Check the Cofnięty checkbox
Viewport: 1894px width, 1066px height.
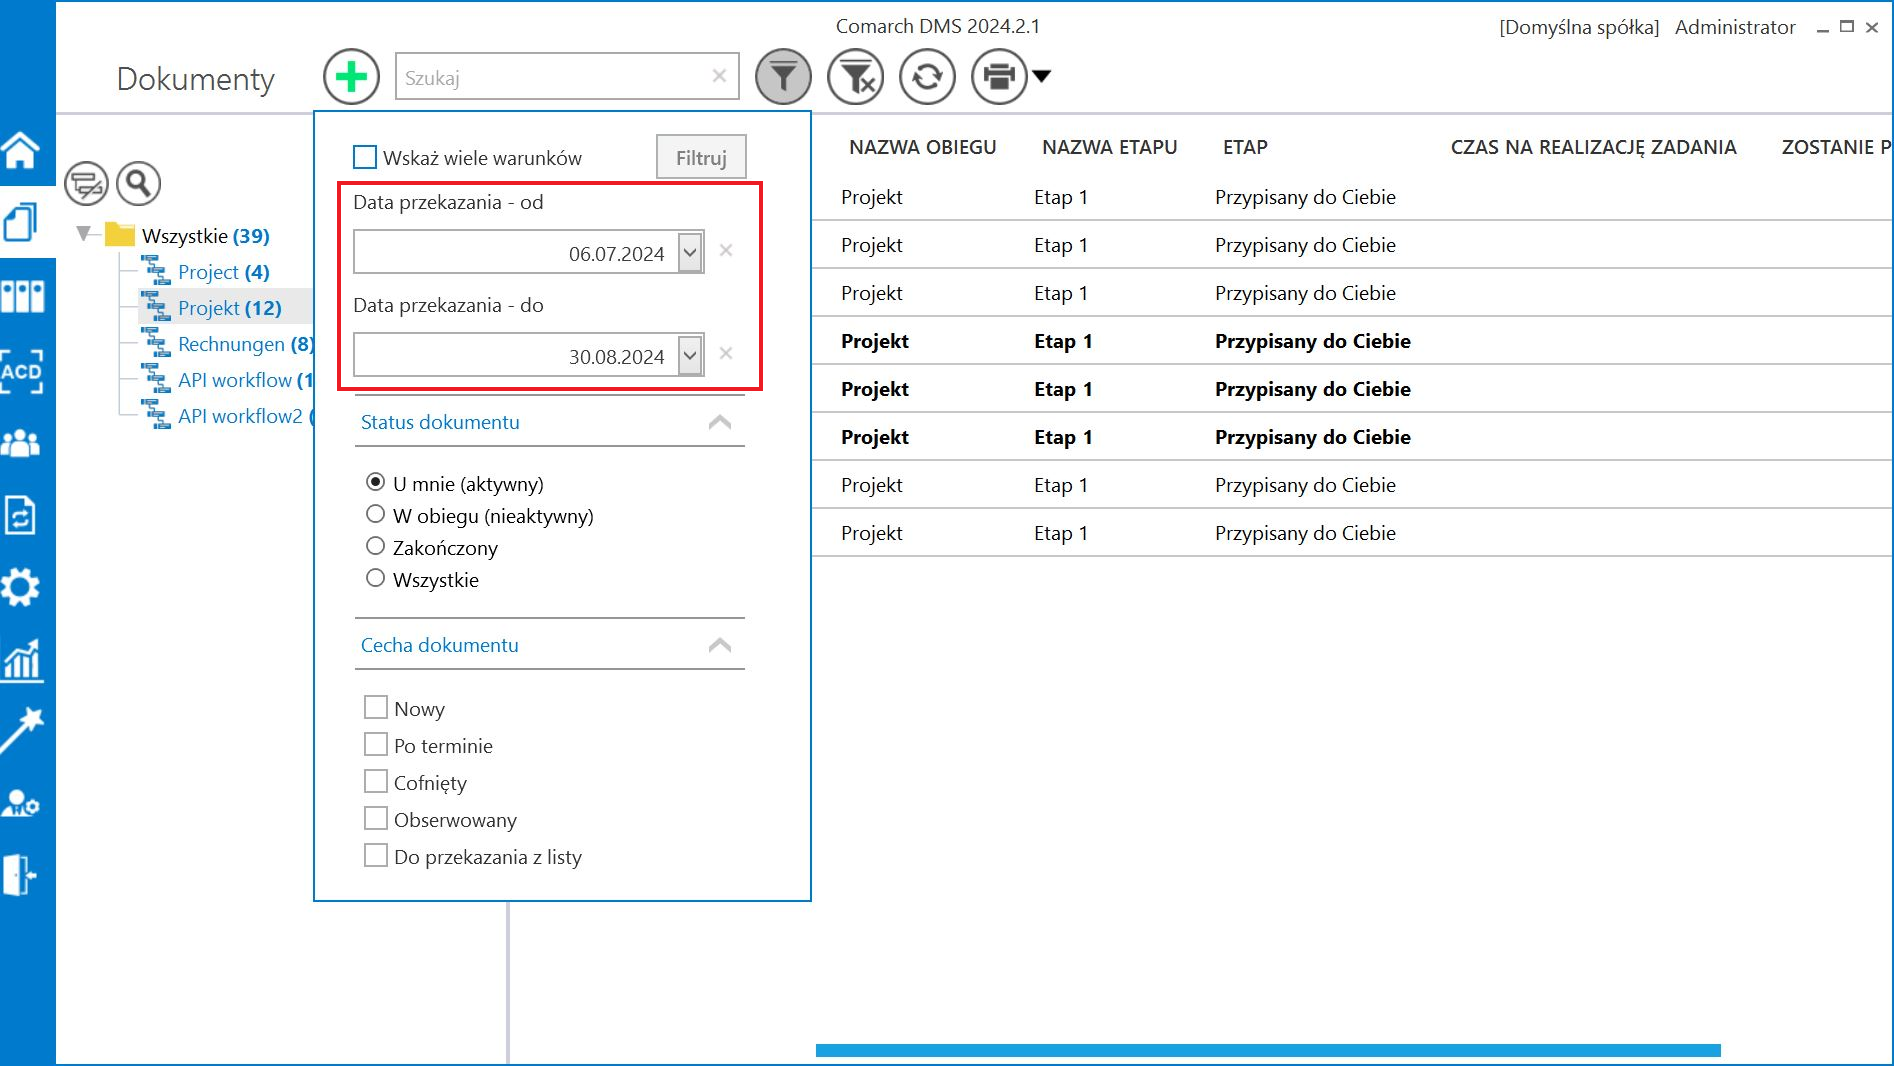[x=376, y=782]
